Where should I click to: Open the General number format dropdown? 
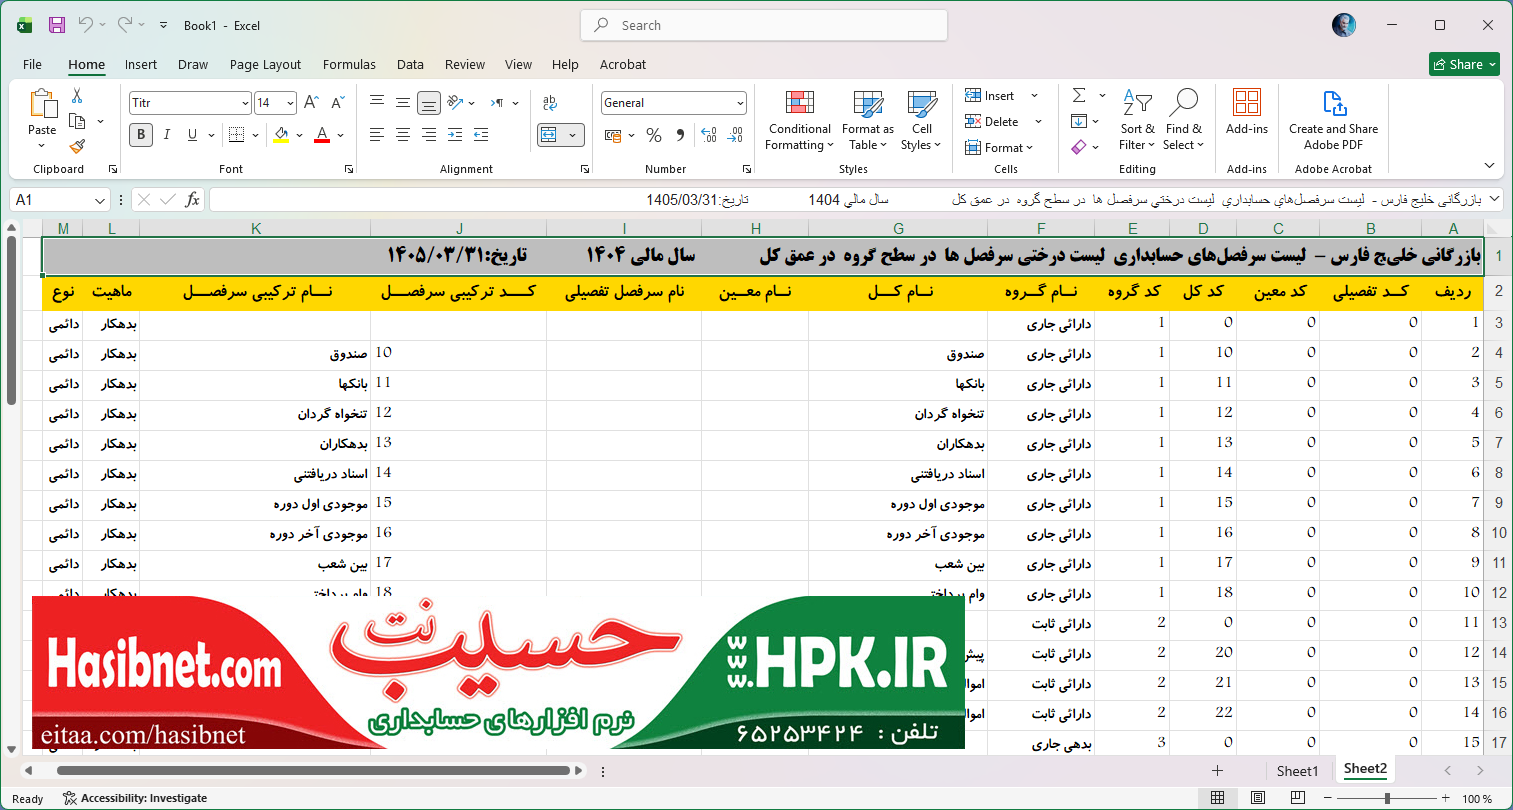[x=740, y=103]
